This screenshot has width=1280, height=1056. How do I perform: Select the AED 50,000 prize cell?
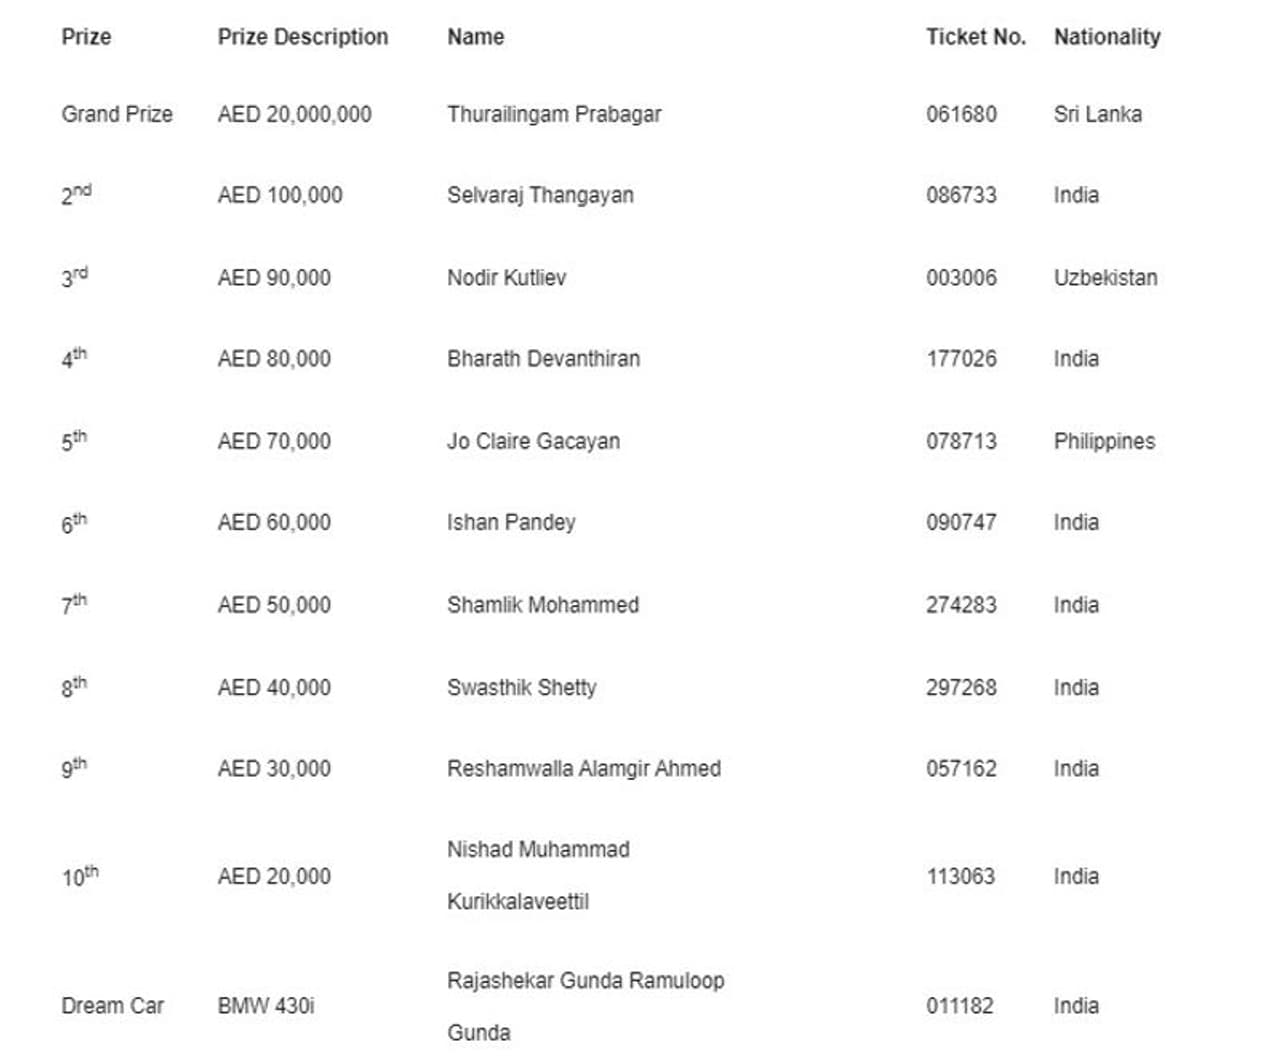pyautogui.click(x=273, y=605)
